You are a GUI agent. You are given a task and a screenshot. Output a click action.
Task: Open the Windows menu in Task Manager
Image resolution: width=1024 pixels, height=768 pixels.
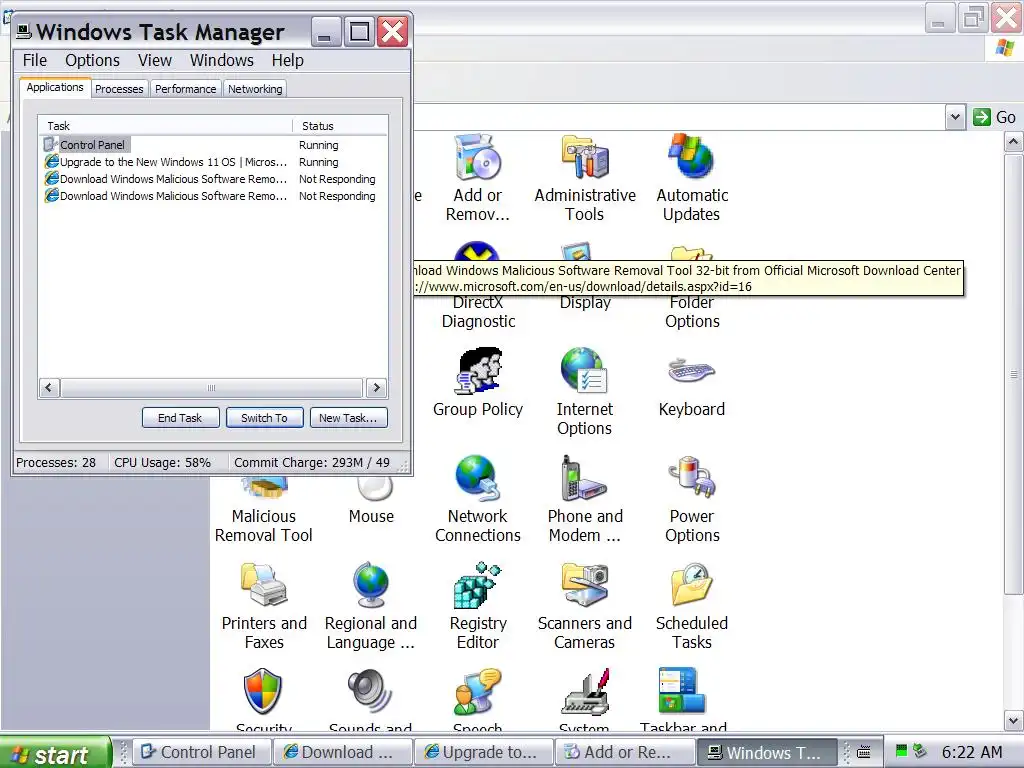click(221, 60)
